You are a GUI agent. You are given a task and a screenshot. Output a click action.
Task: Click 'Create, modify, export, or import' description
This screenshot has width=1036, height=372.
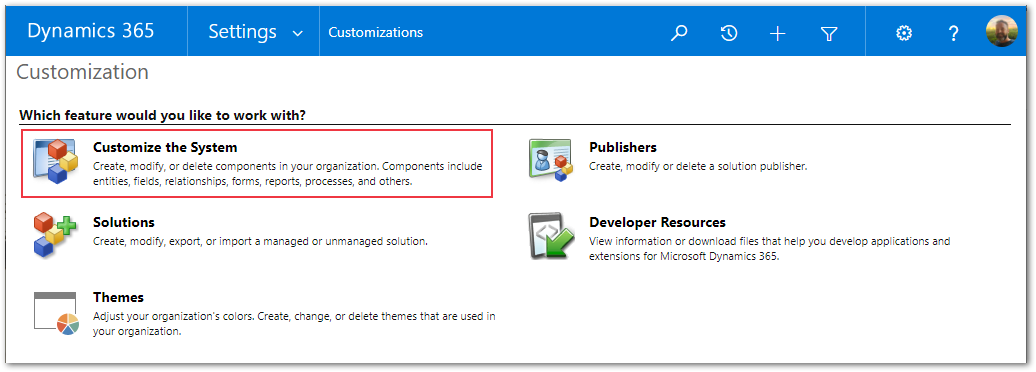(260, 241)
